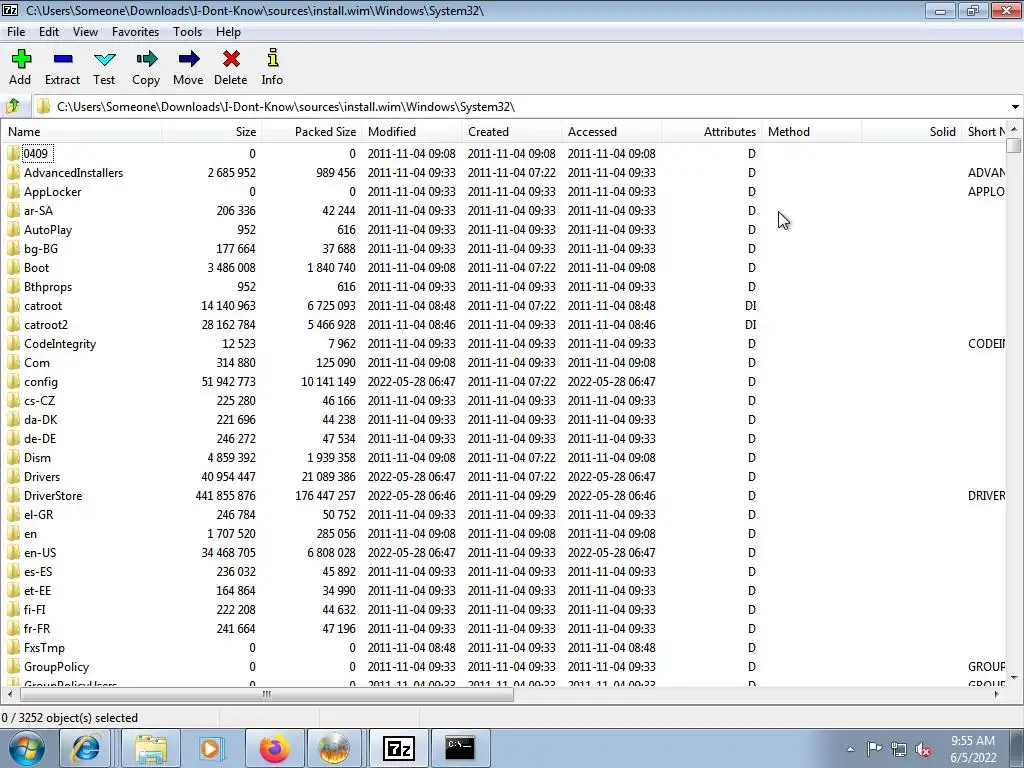Select the el-GR folder name
1024x768 pixels.
[x=39, y=514]
